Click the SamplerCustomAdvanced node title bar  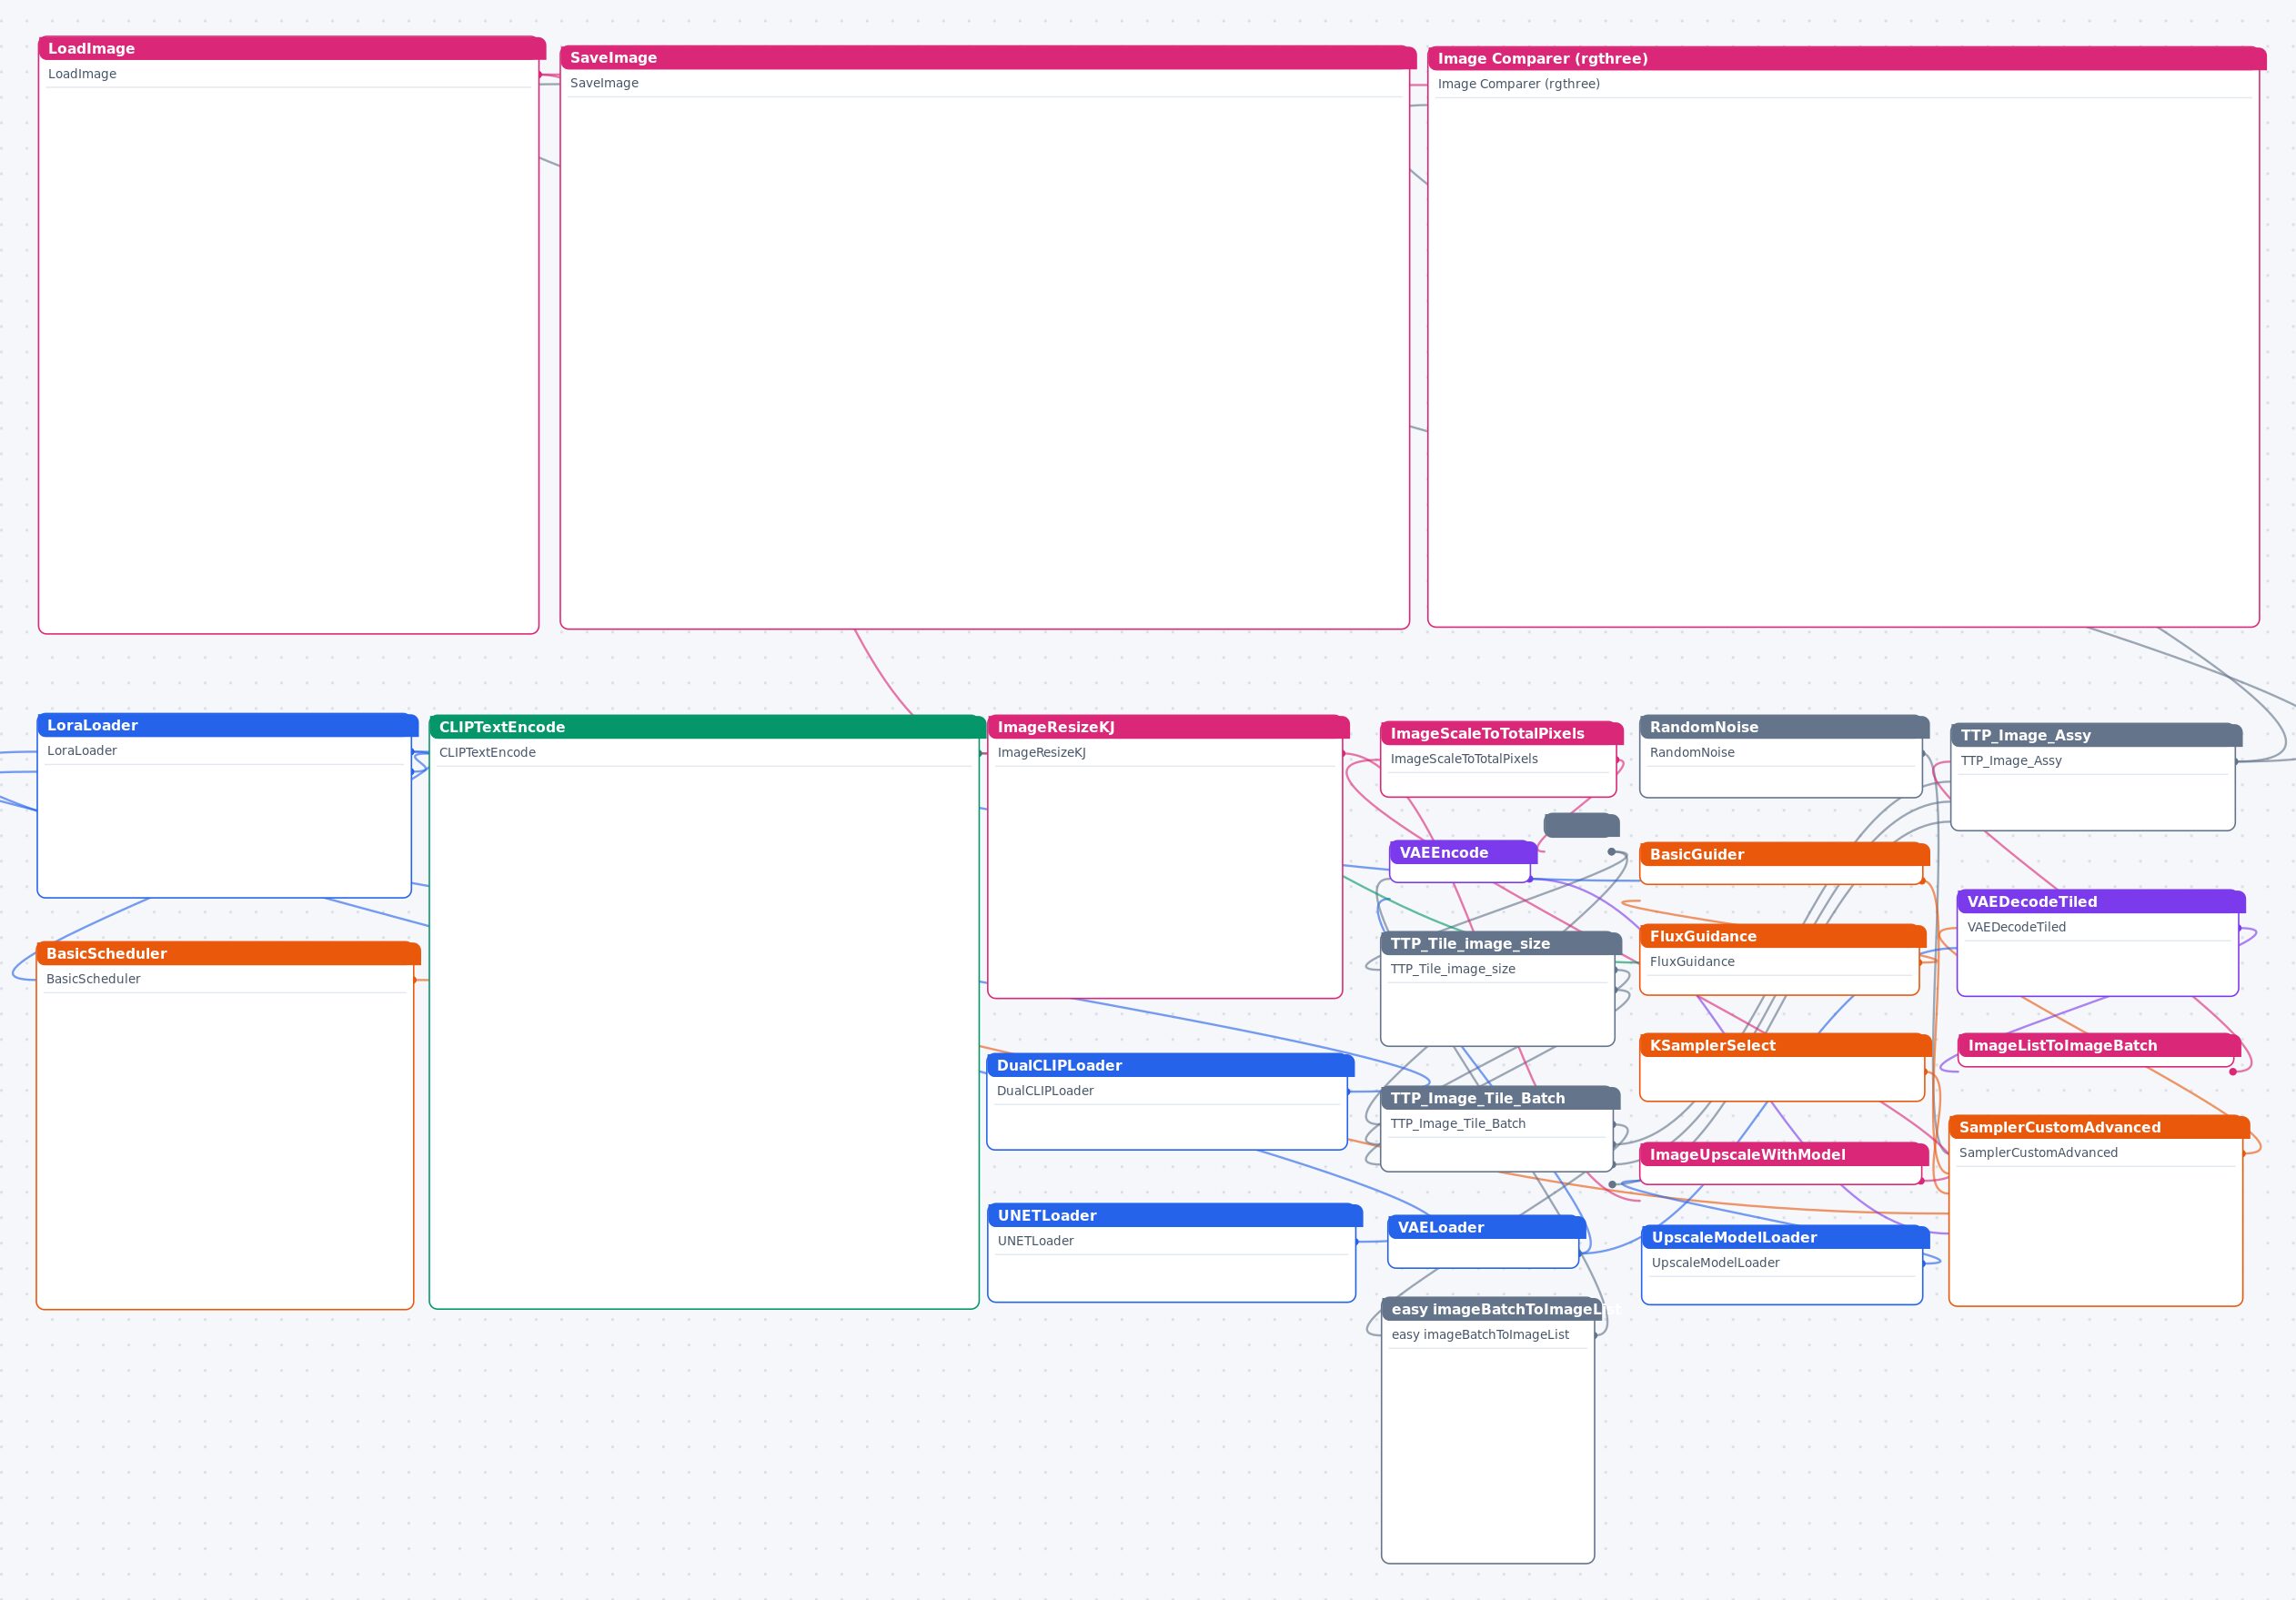pyautogui.click(x=2099, y=1127)
